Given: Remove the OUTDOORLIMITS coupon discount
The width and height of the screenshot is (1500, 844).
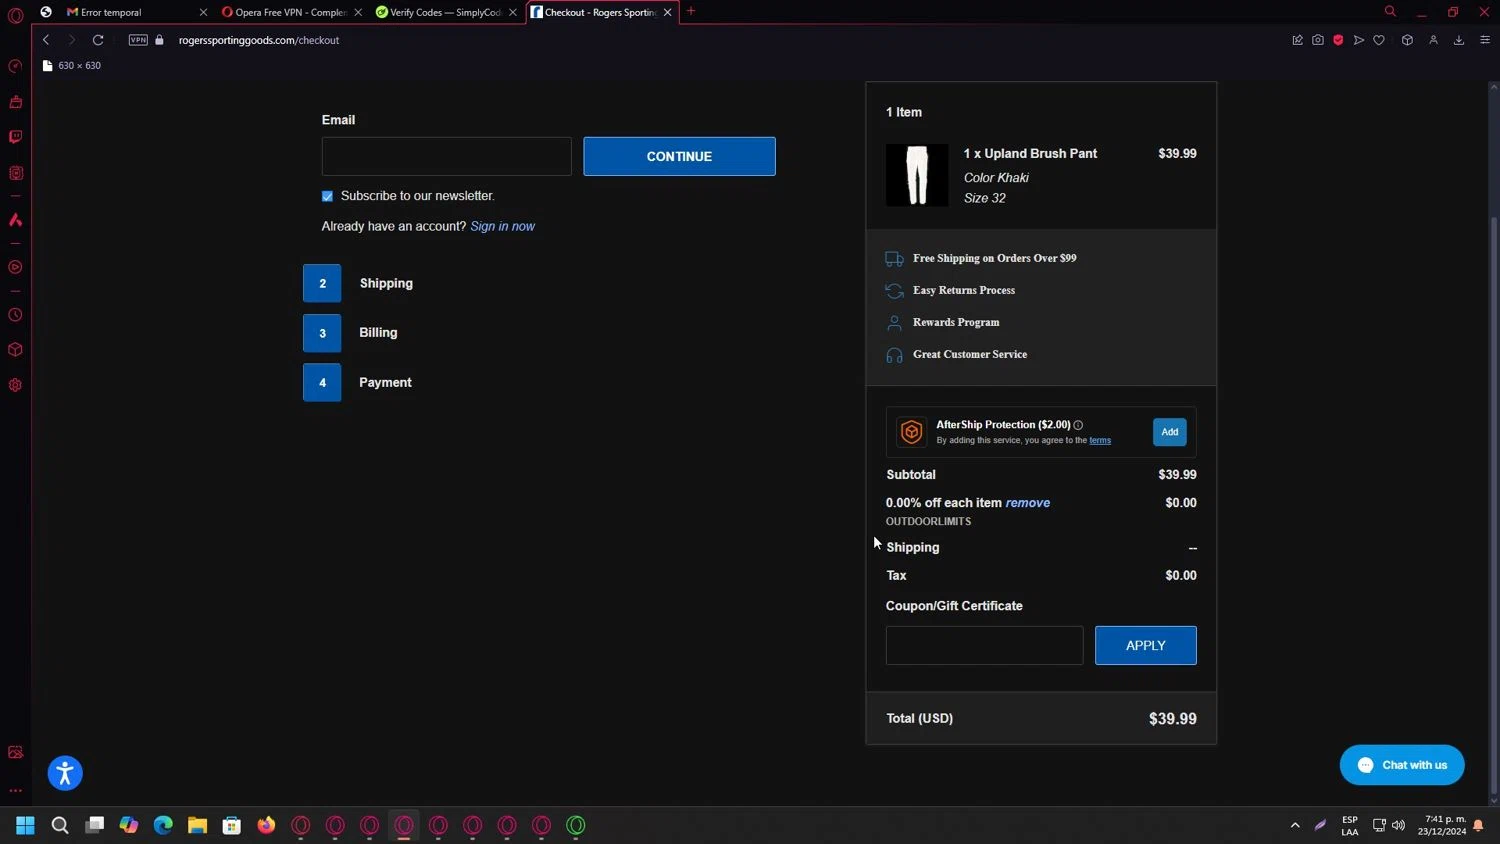Looking at the screenshot, I should [x=1027, y=503].
